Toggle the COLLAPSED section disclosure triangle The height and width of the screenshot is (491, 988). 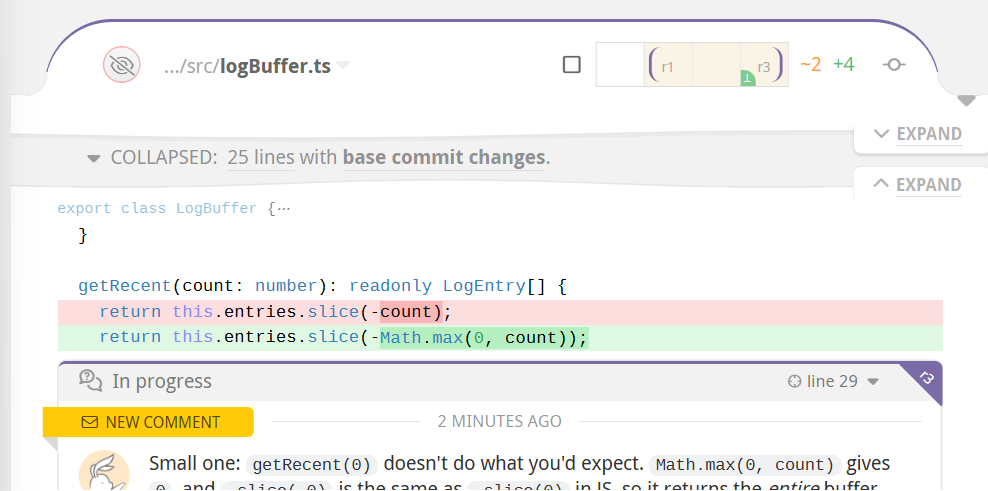pyautogui.click(x=94, y=158)
